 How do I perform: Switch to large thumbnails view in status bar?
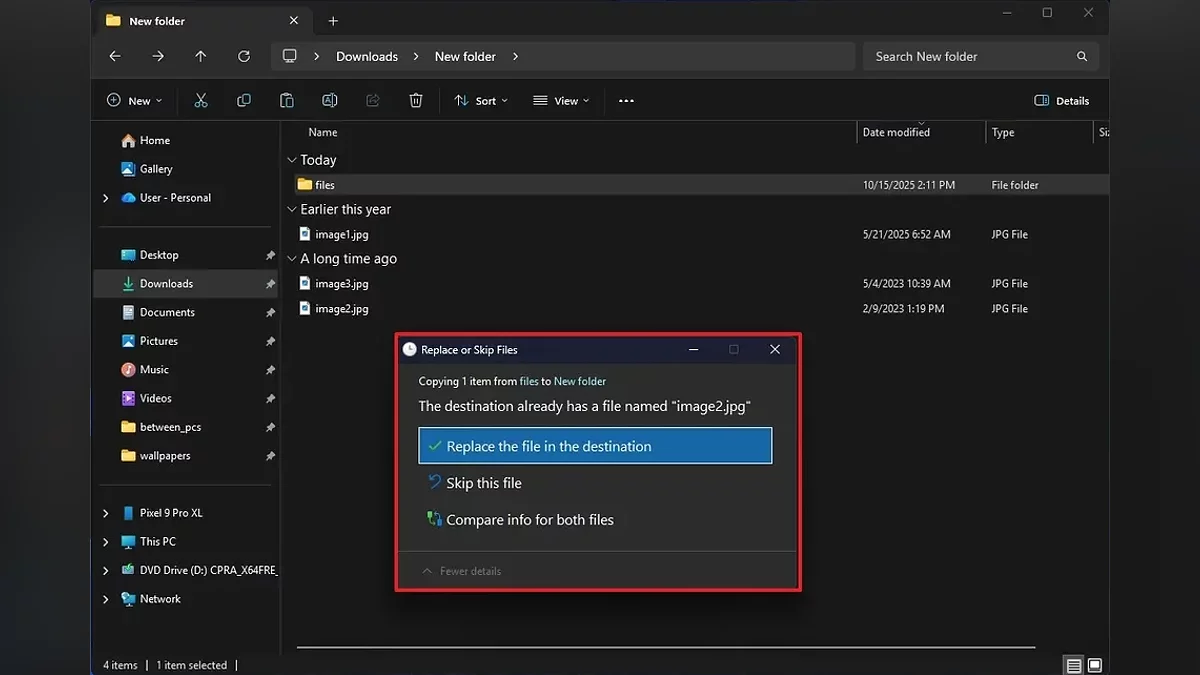(1095, 665)
